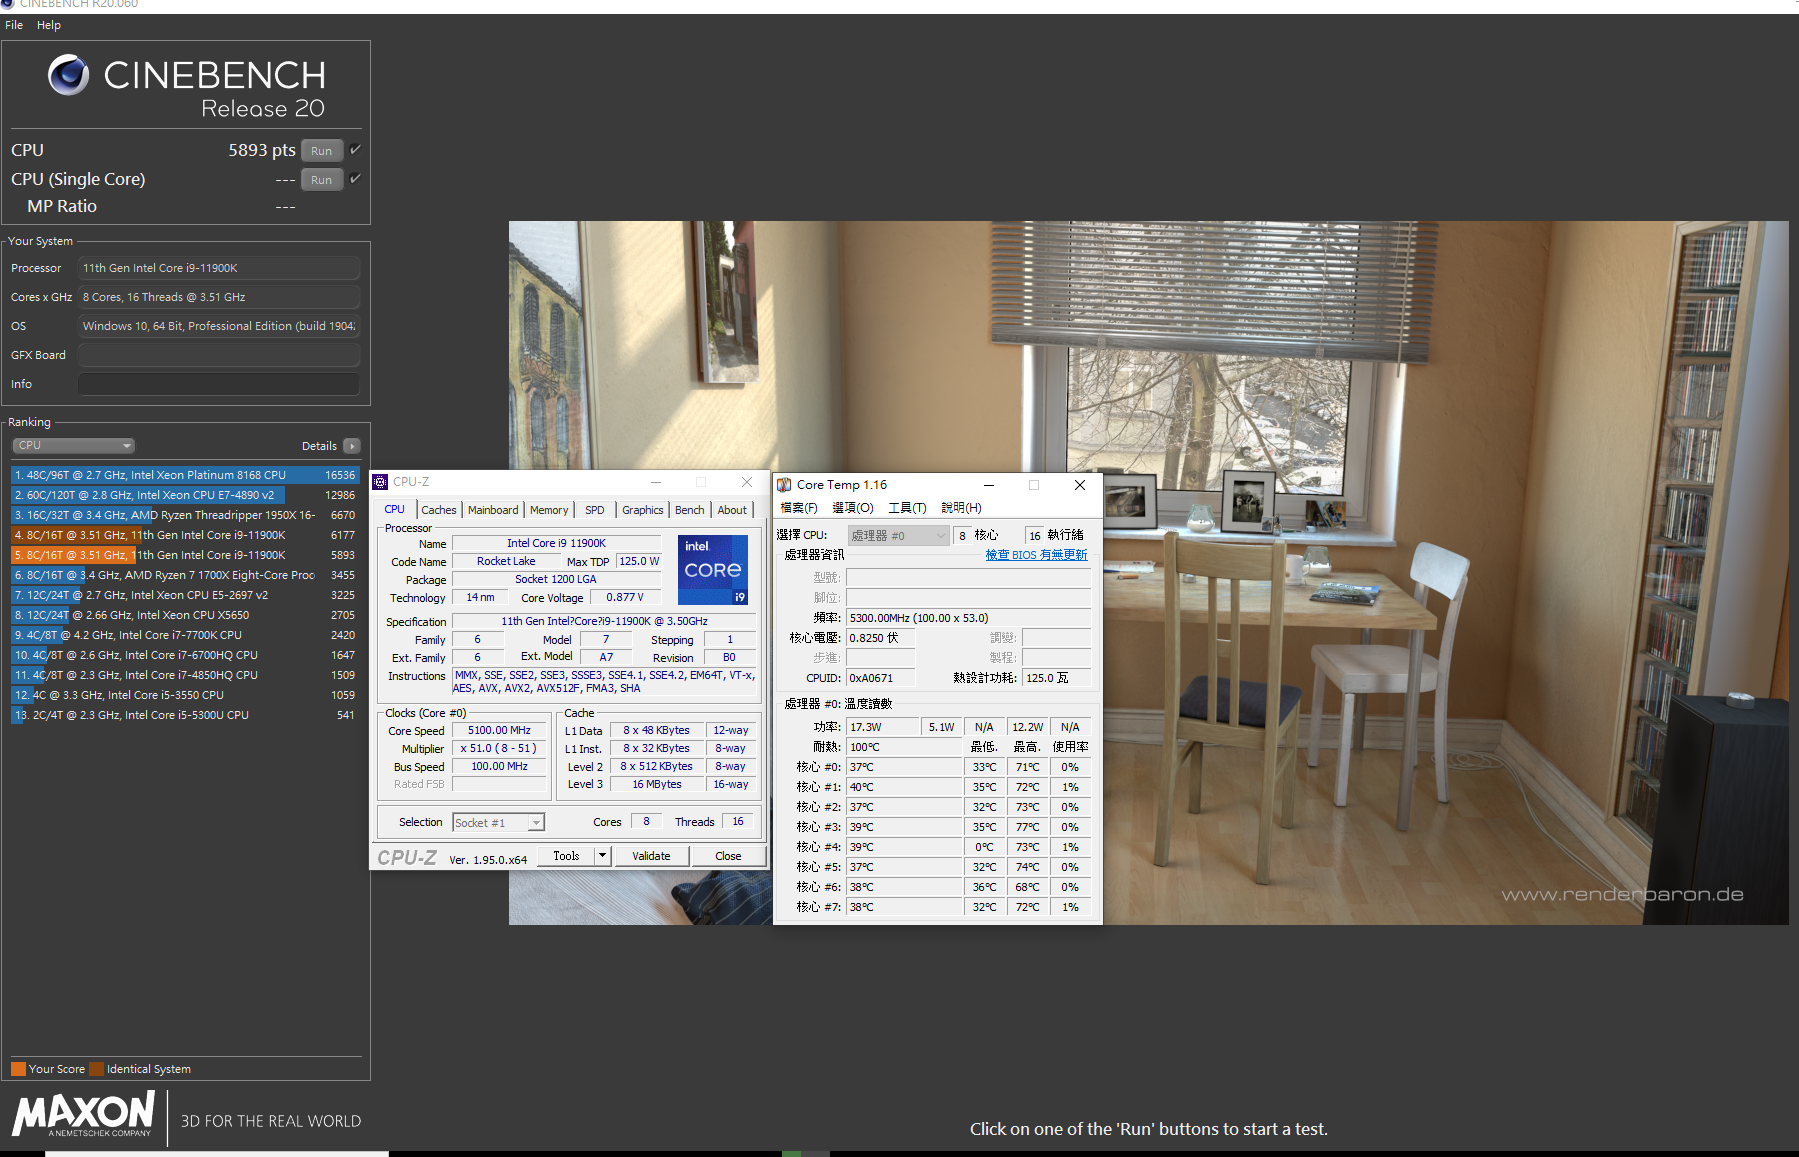Image resolution: width=1799 pixels, height=1157 pixels.
Task: Open ranking Details arrow icon
Action: click(352, 446)
